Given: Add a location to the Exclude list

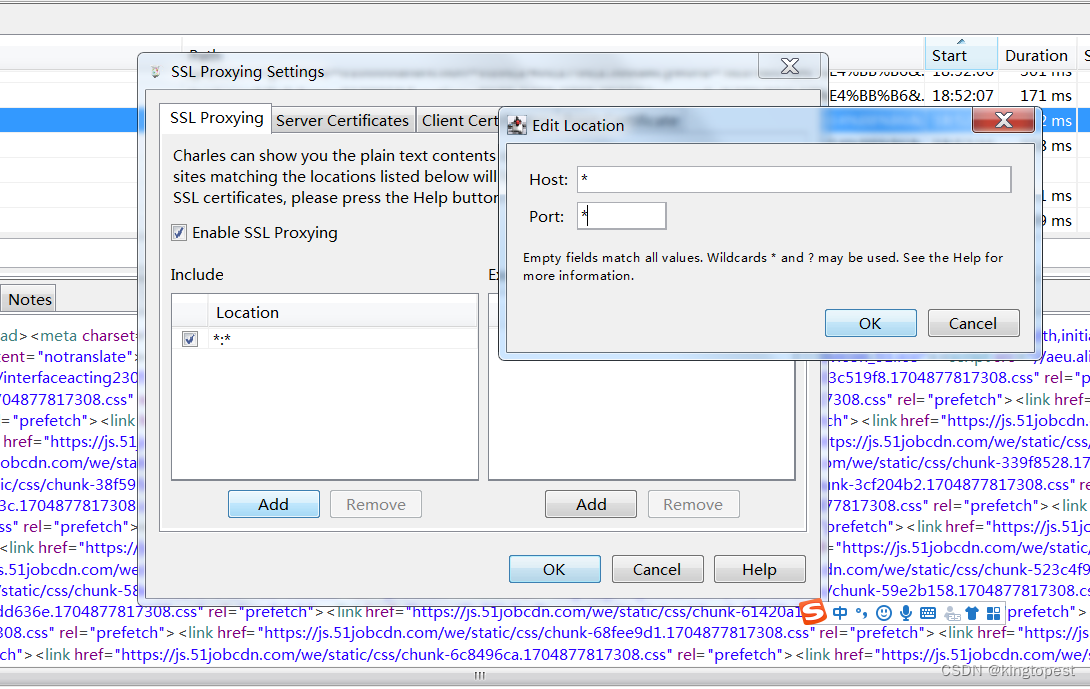Looking at the screenshot, I should (x=591, y=504).
